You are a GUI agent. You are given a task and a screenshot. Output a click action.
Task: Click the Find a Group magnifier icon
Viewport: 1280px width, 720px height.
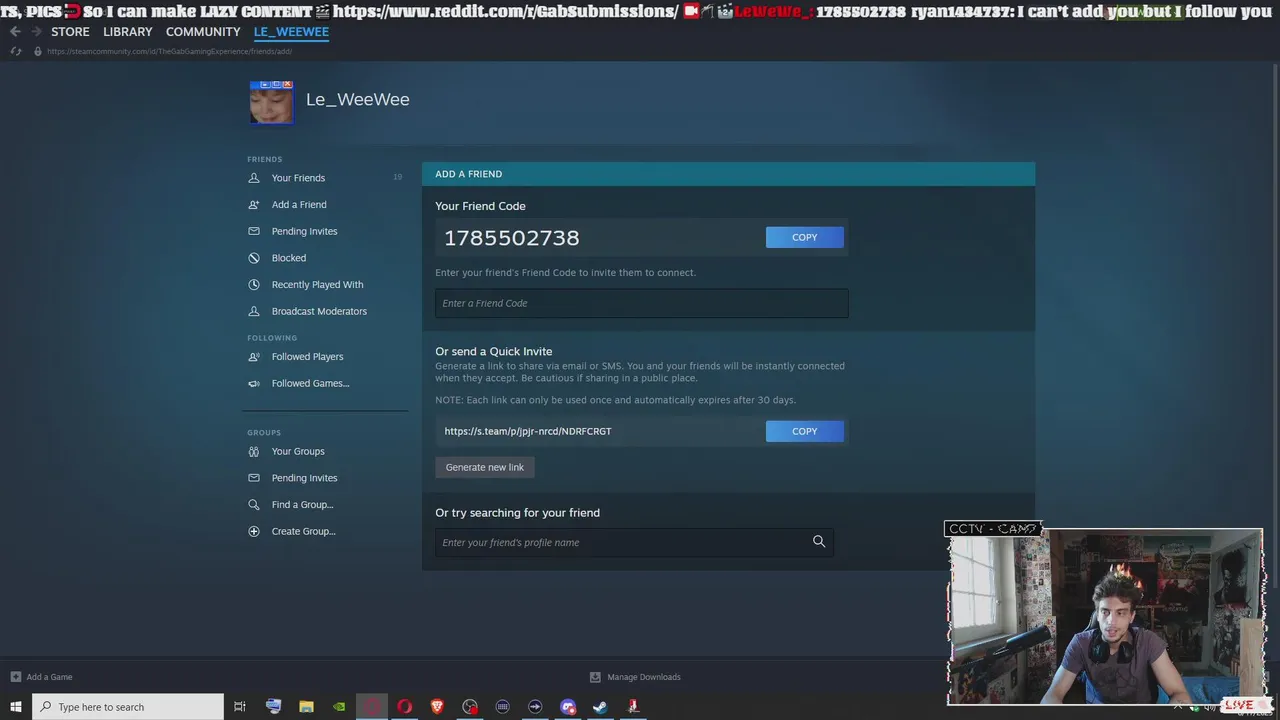click(254, 505)
